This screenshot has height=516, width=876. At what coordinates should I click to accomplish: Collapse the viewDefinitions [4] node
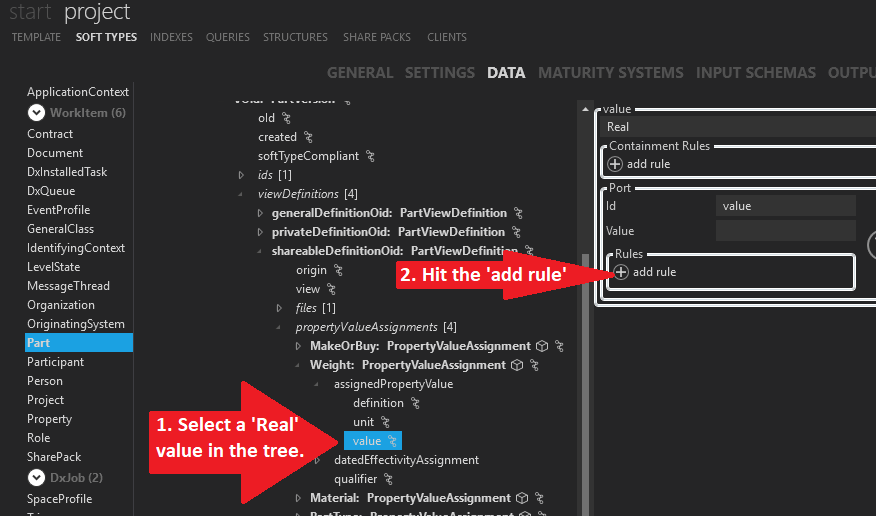pos(241,194)
